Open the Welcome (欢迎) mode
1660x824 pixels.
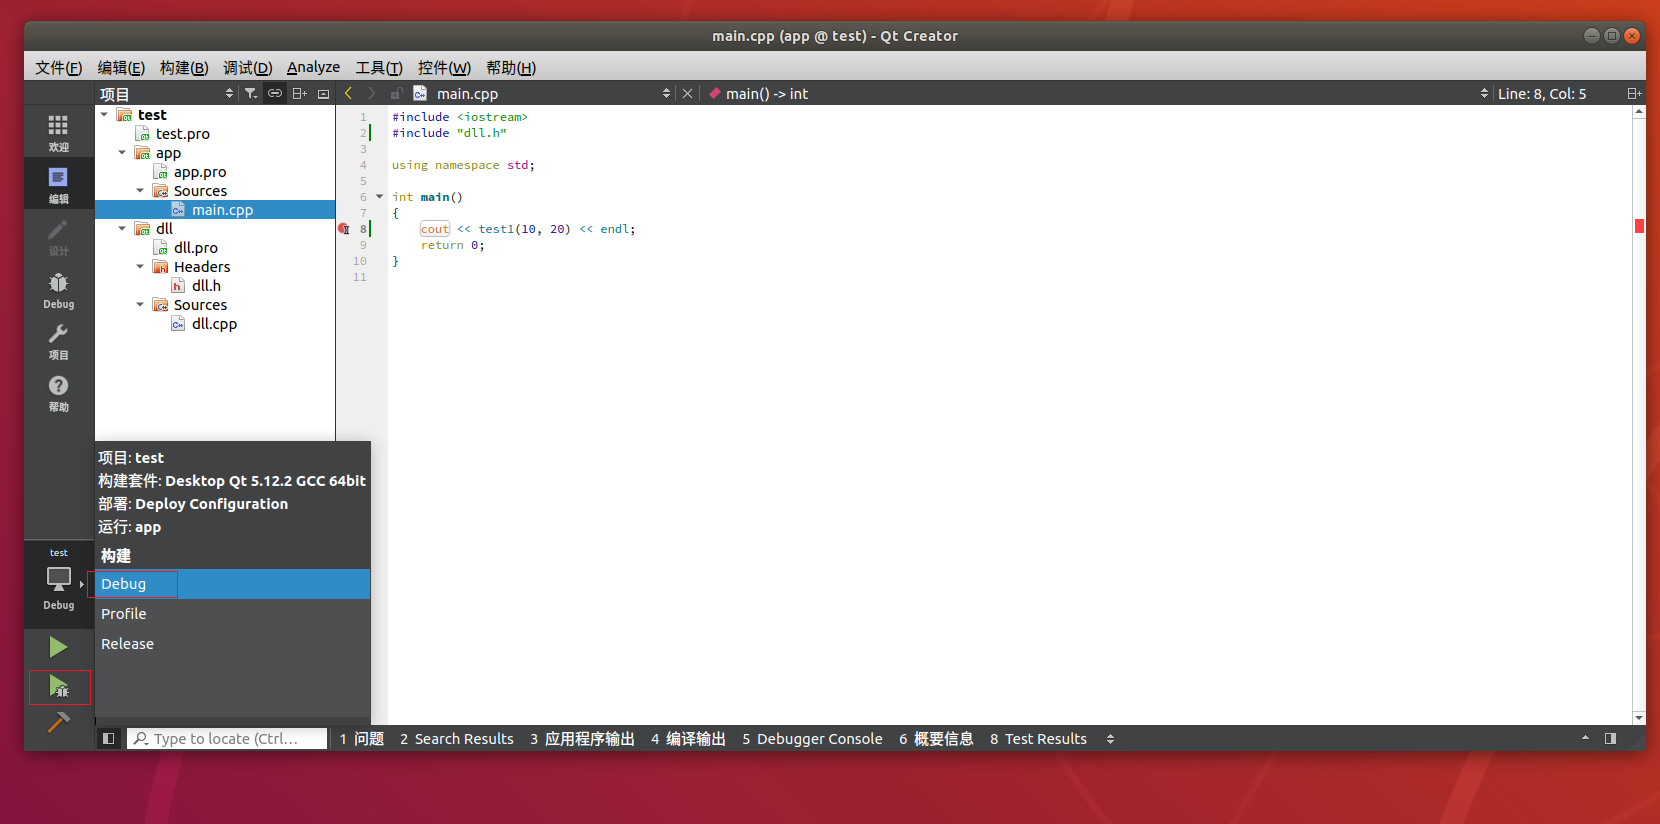[x=59, y=132]
